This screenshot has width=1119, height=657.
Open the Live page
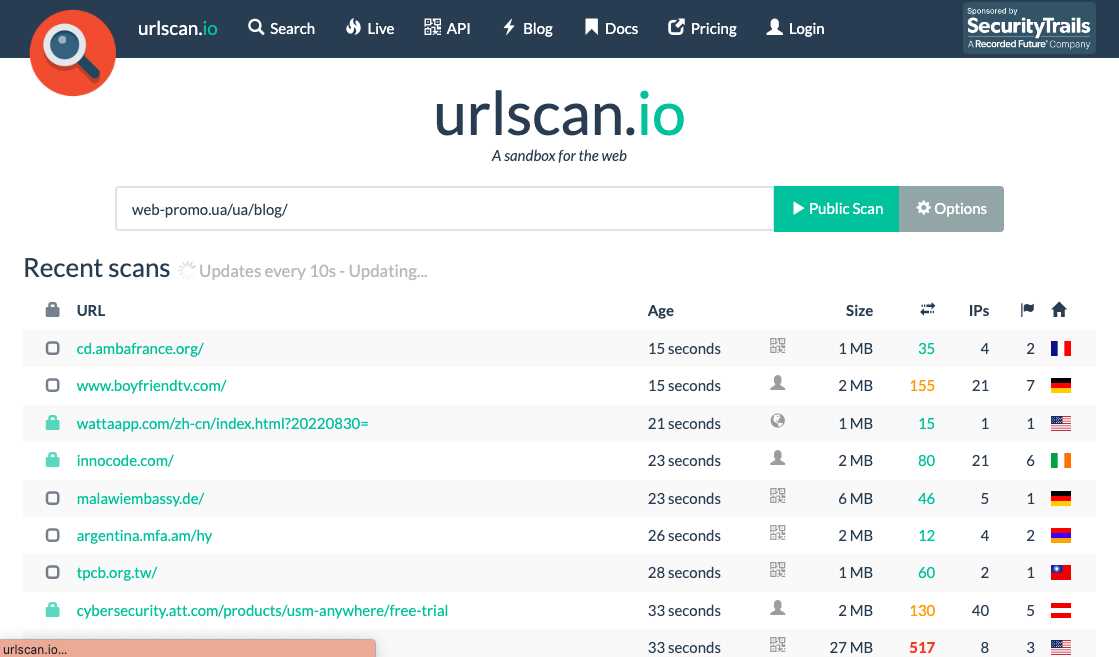[370, 29]
